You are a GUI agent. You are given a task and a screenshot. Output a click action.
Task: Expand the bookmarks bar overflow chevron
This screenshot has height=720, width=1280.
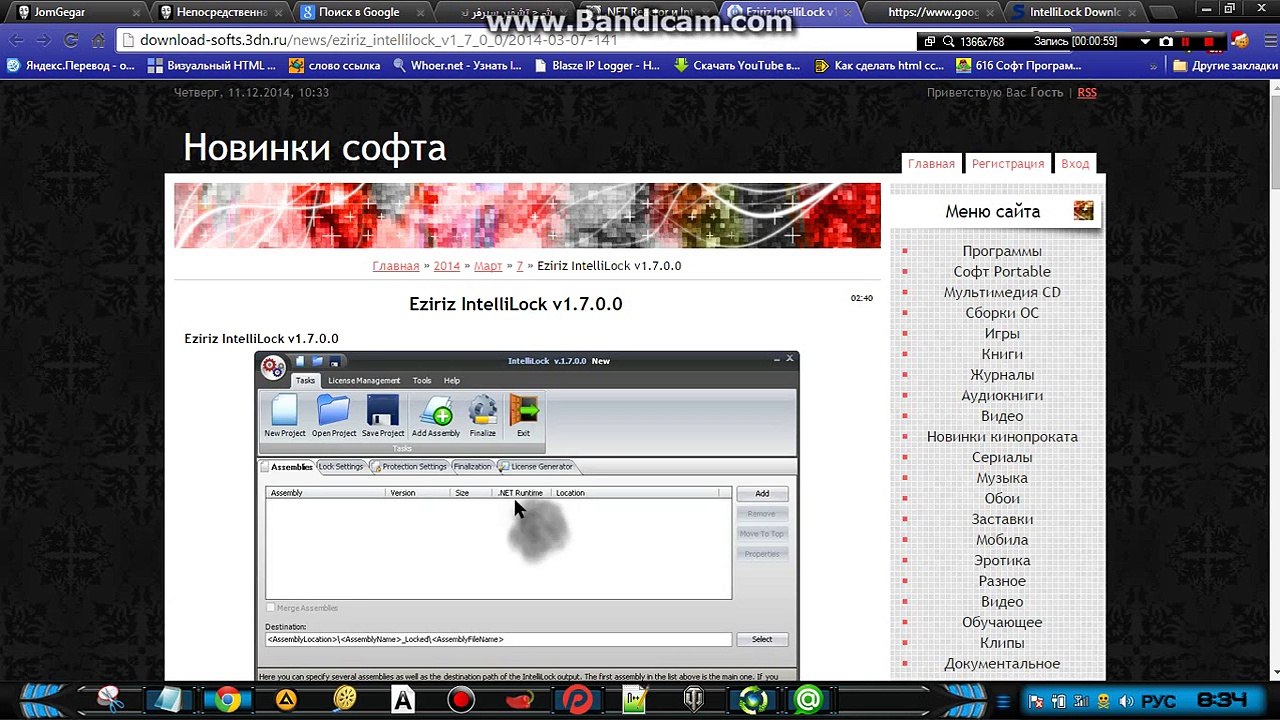pyautogui.click(x=1153, y=66)
